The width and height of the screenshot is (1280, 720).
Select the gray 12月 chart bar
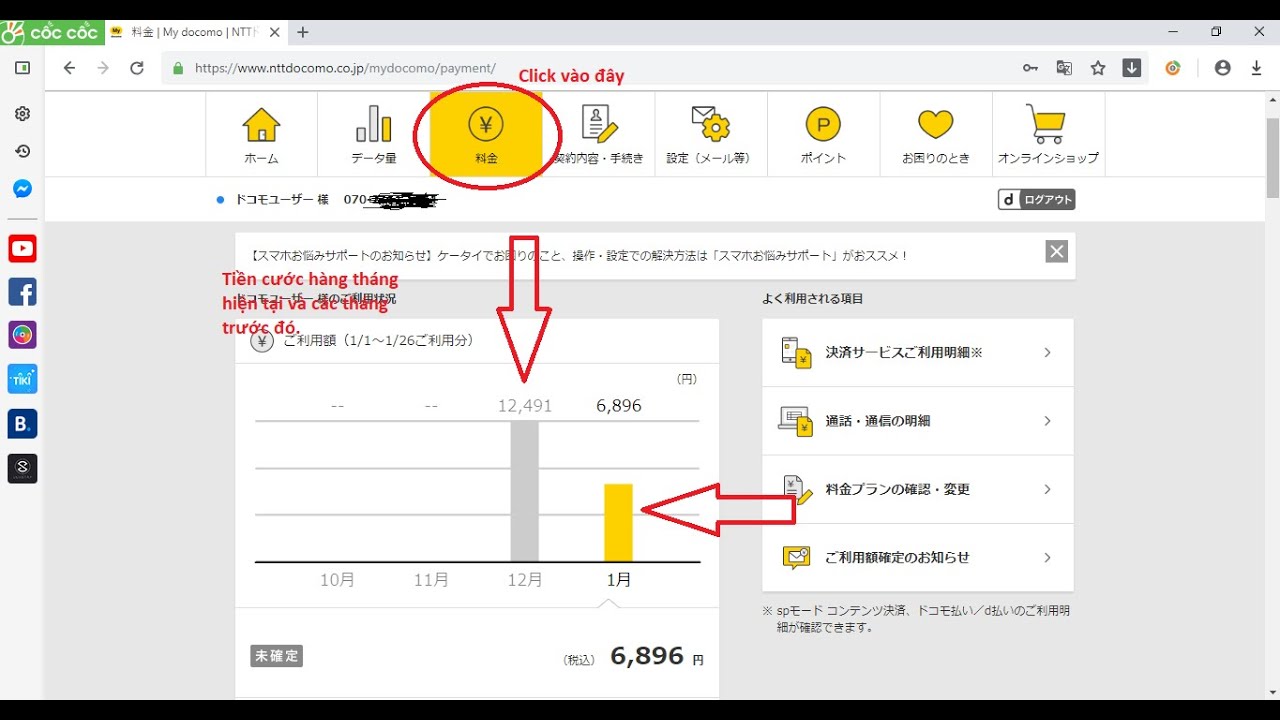click(x=525, y=491)
